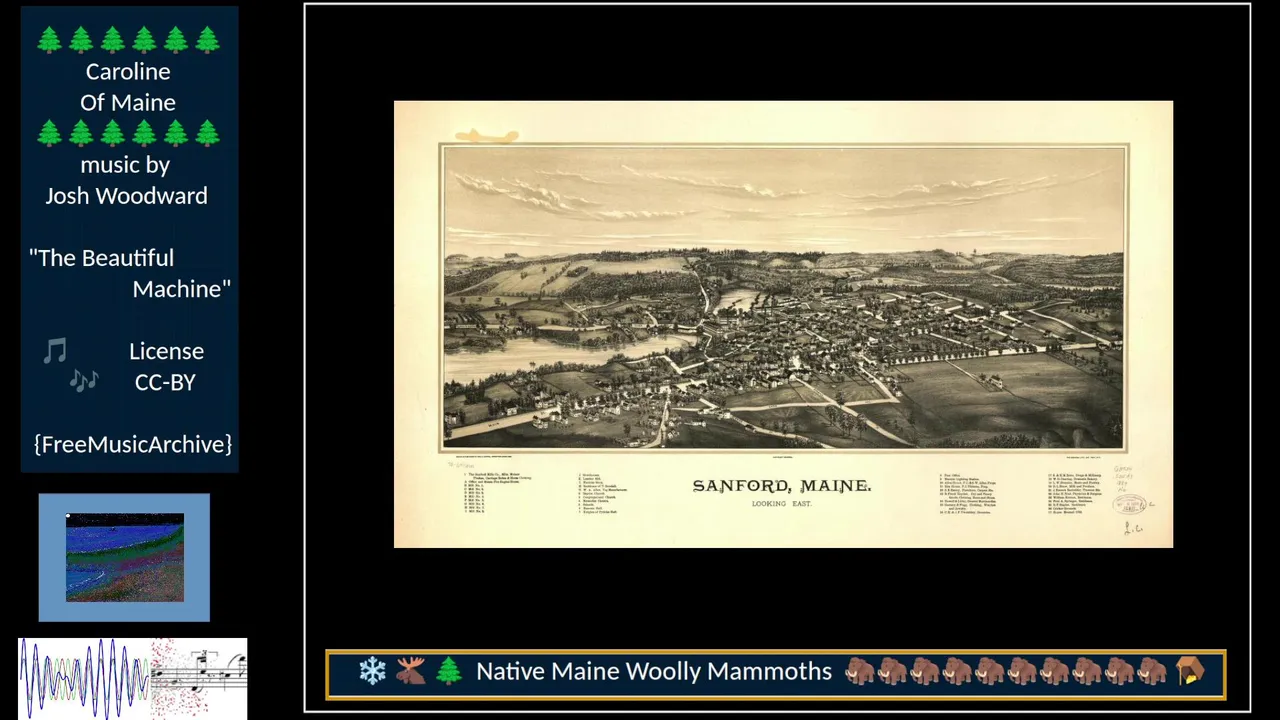
Task: Click the 'SANFORD, MAINE.' map title
Action: pyautogui.click(x=782, y=486)
